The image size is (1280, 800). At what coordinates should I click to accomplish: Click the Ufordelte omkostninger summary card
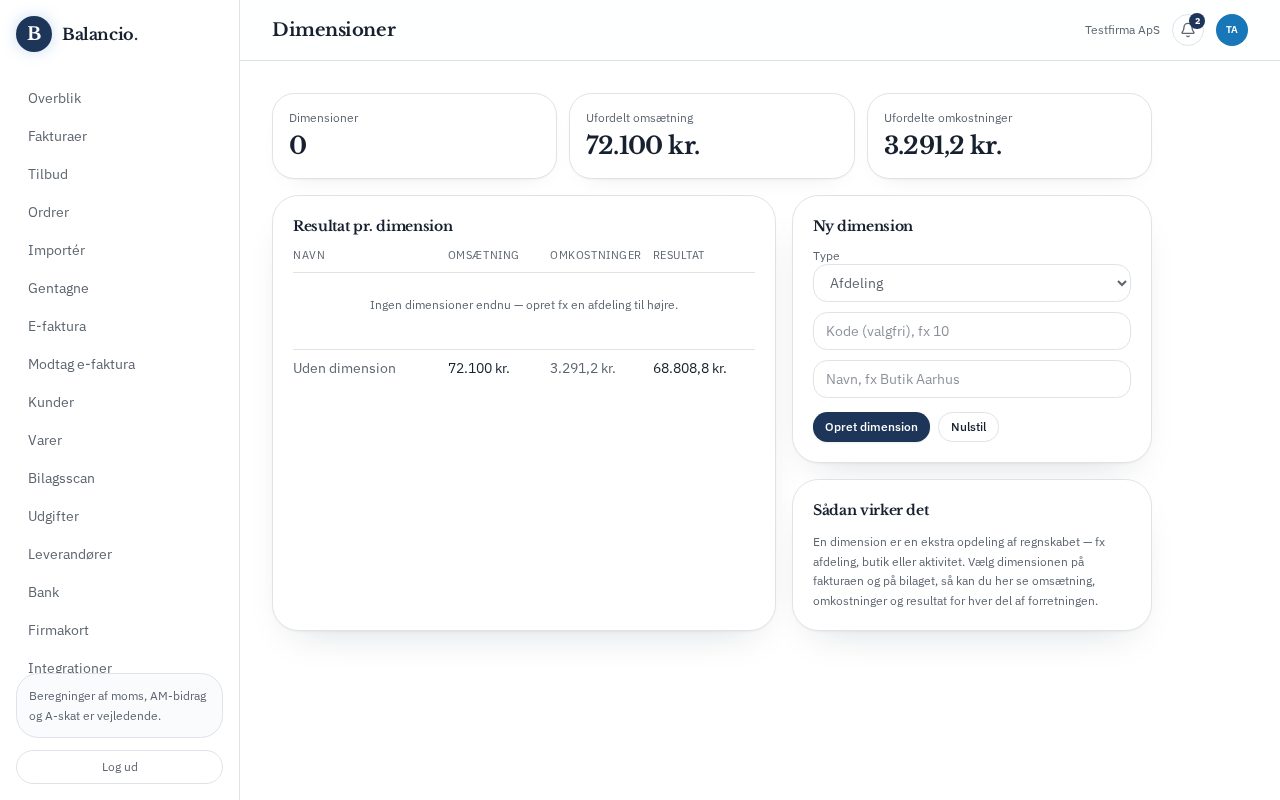click(x=1009, y=136)
